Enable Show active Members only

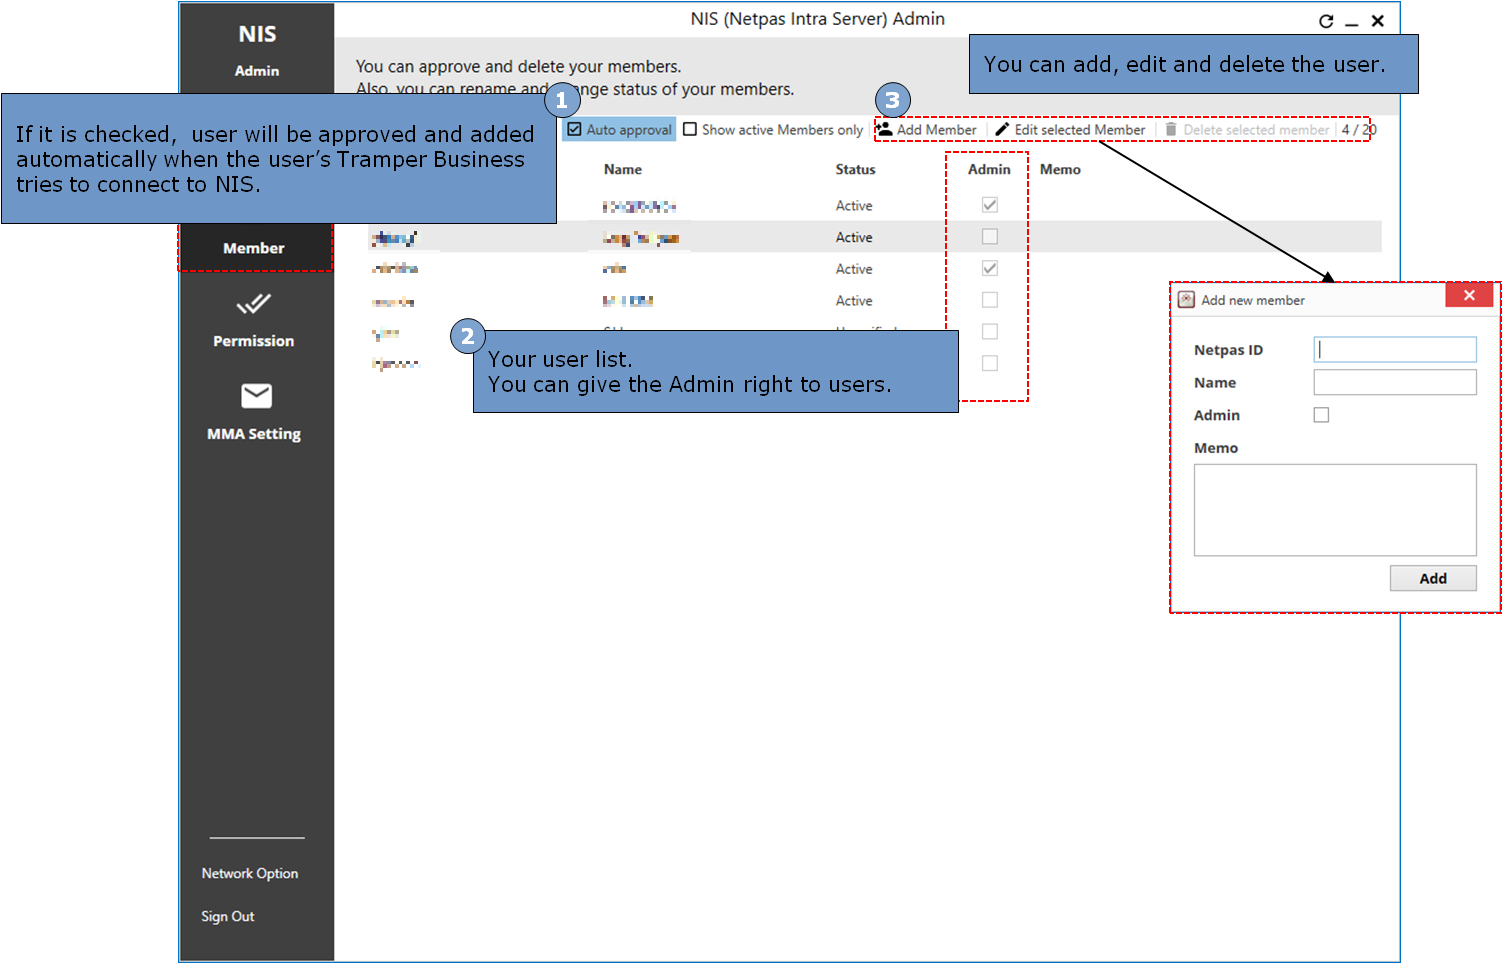click(690, 129)
